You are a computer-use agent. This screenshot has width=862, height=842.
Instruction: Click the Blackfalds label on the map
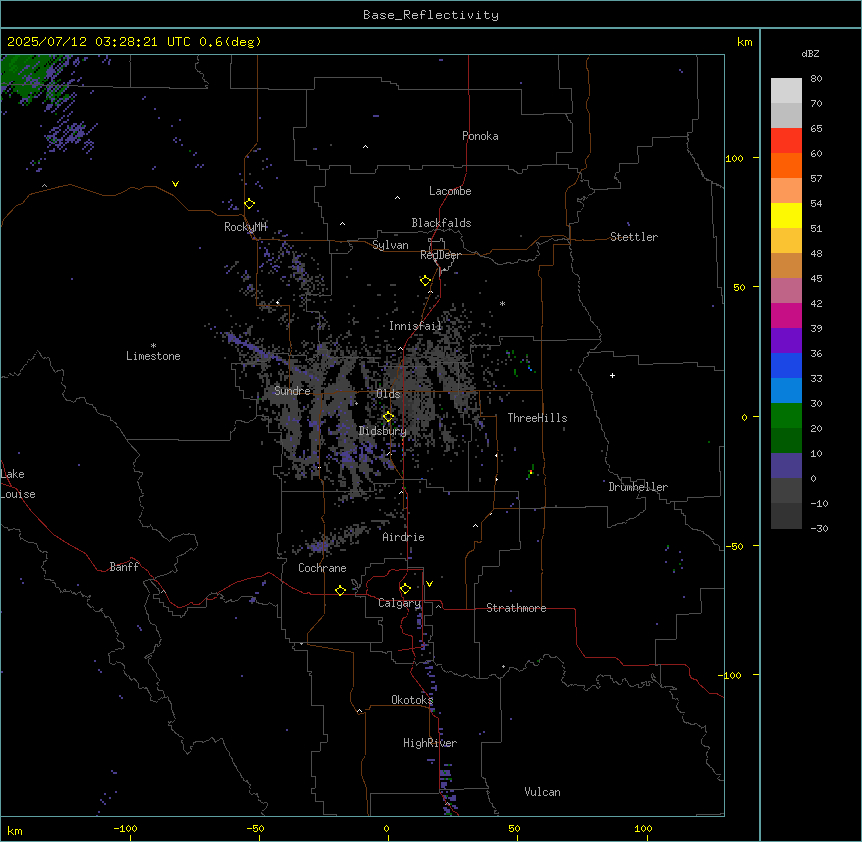coord(441,223)
